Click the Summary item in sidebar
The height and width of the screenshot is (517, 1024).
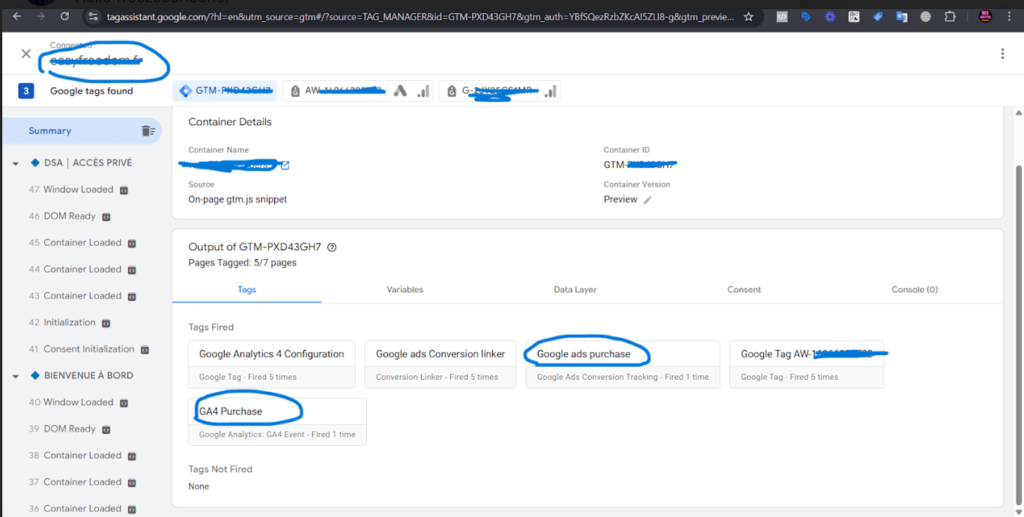[50, 131]
